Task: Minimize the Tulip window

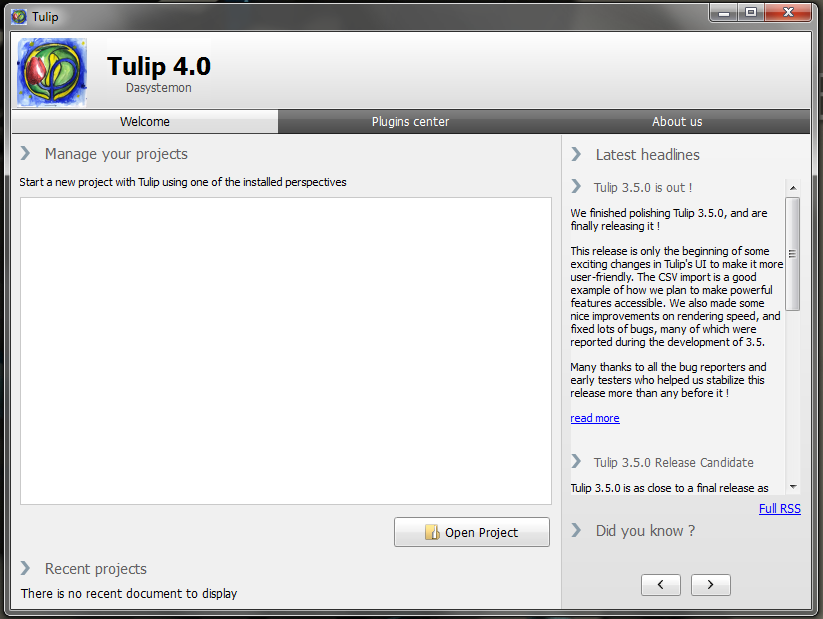Action: click(724, 13)
